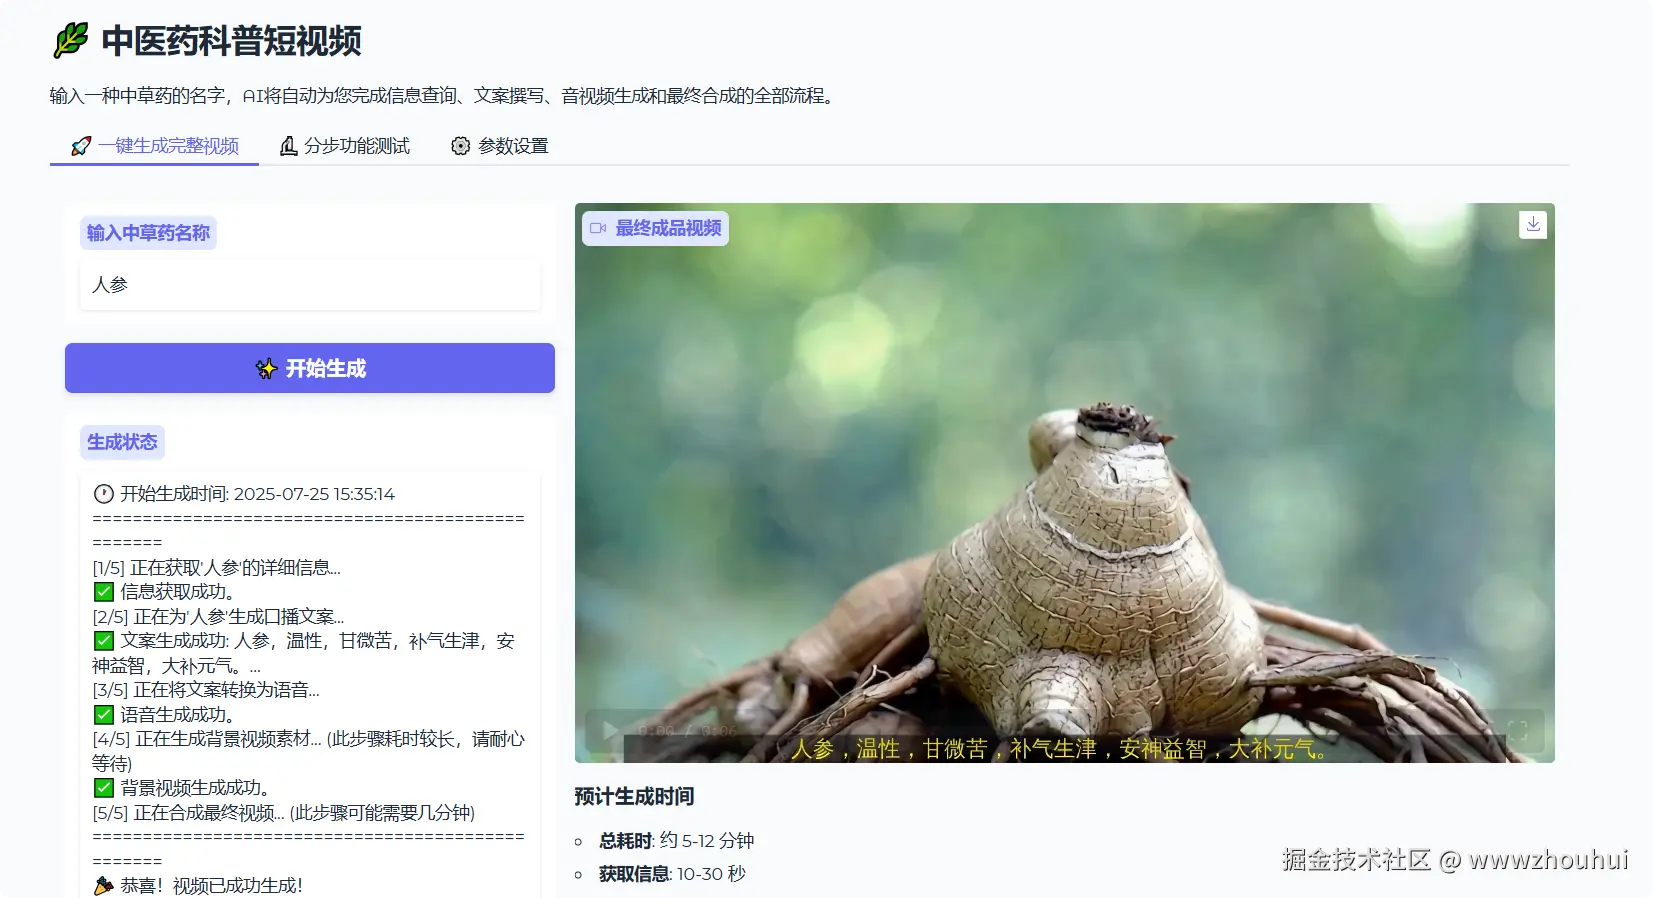Open the 分步功能测试 tab
The image size is (1653, 898).
pos(345,146)
